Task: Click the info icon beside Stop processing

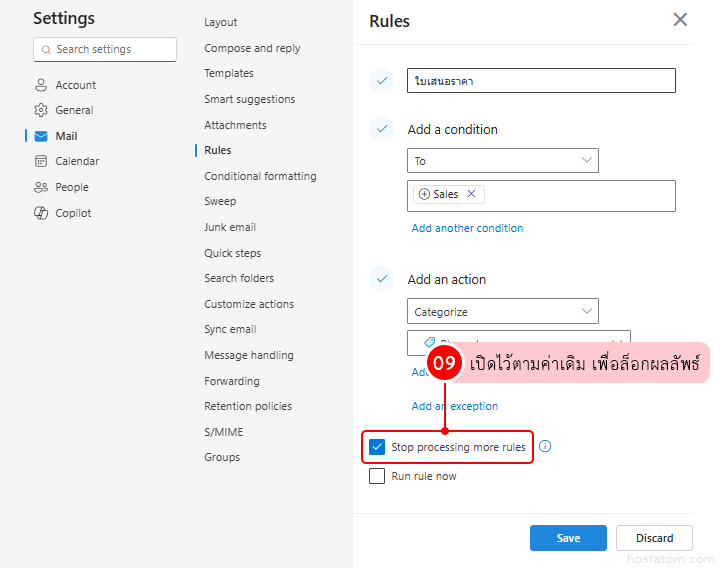Action: [x=545, y=446]
